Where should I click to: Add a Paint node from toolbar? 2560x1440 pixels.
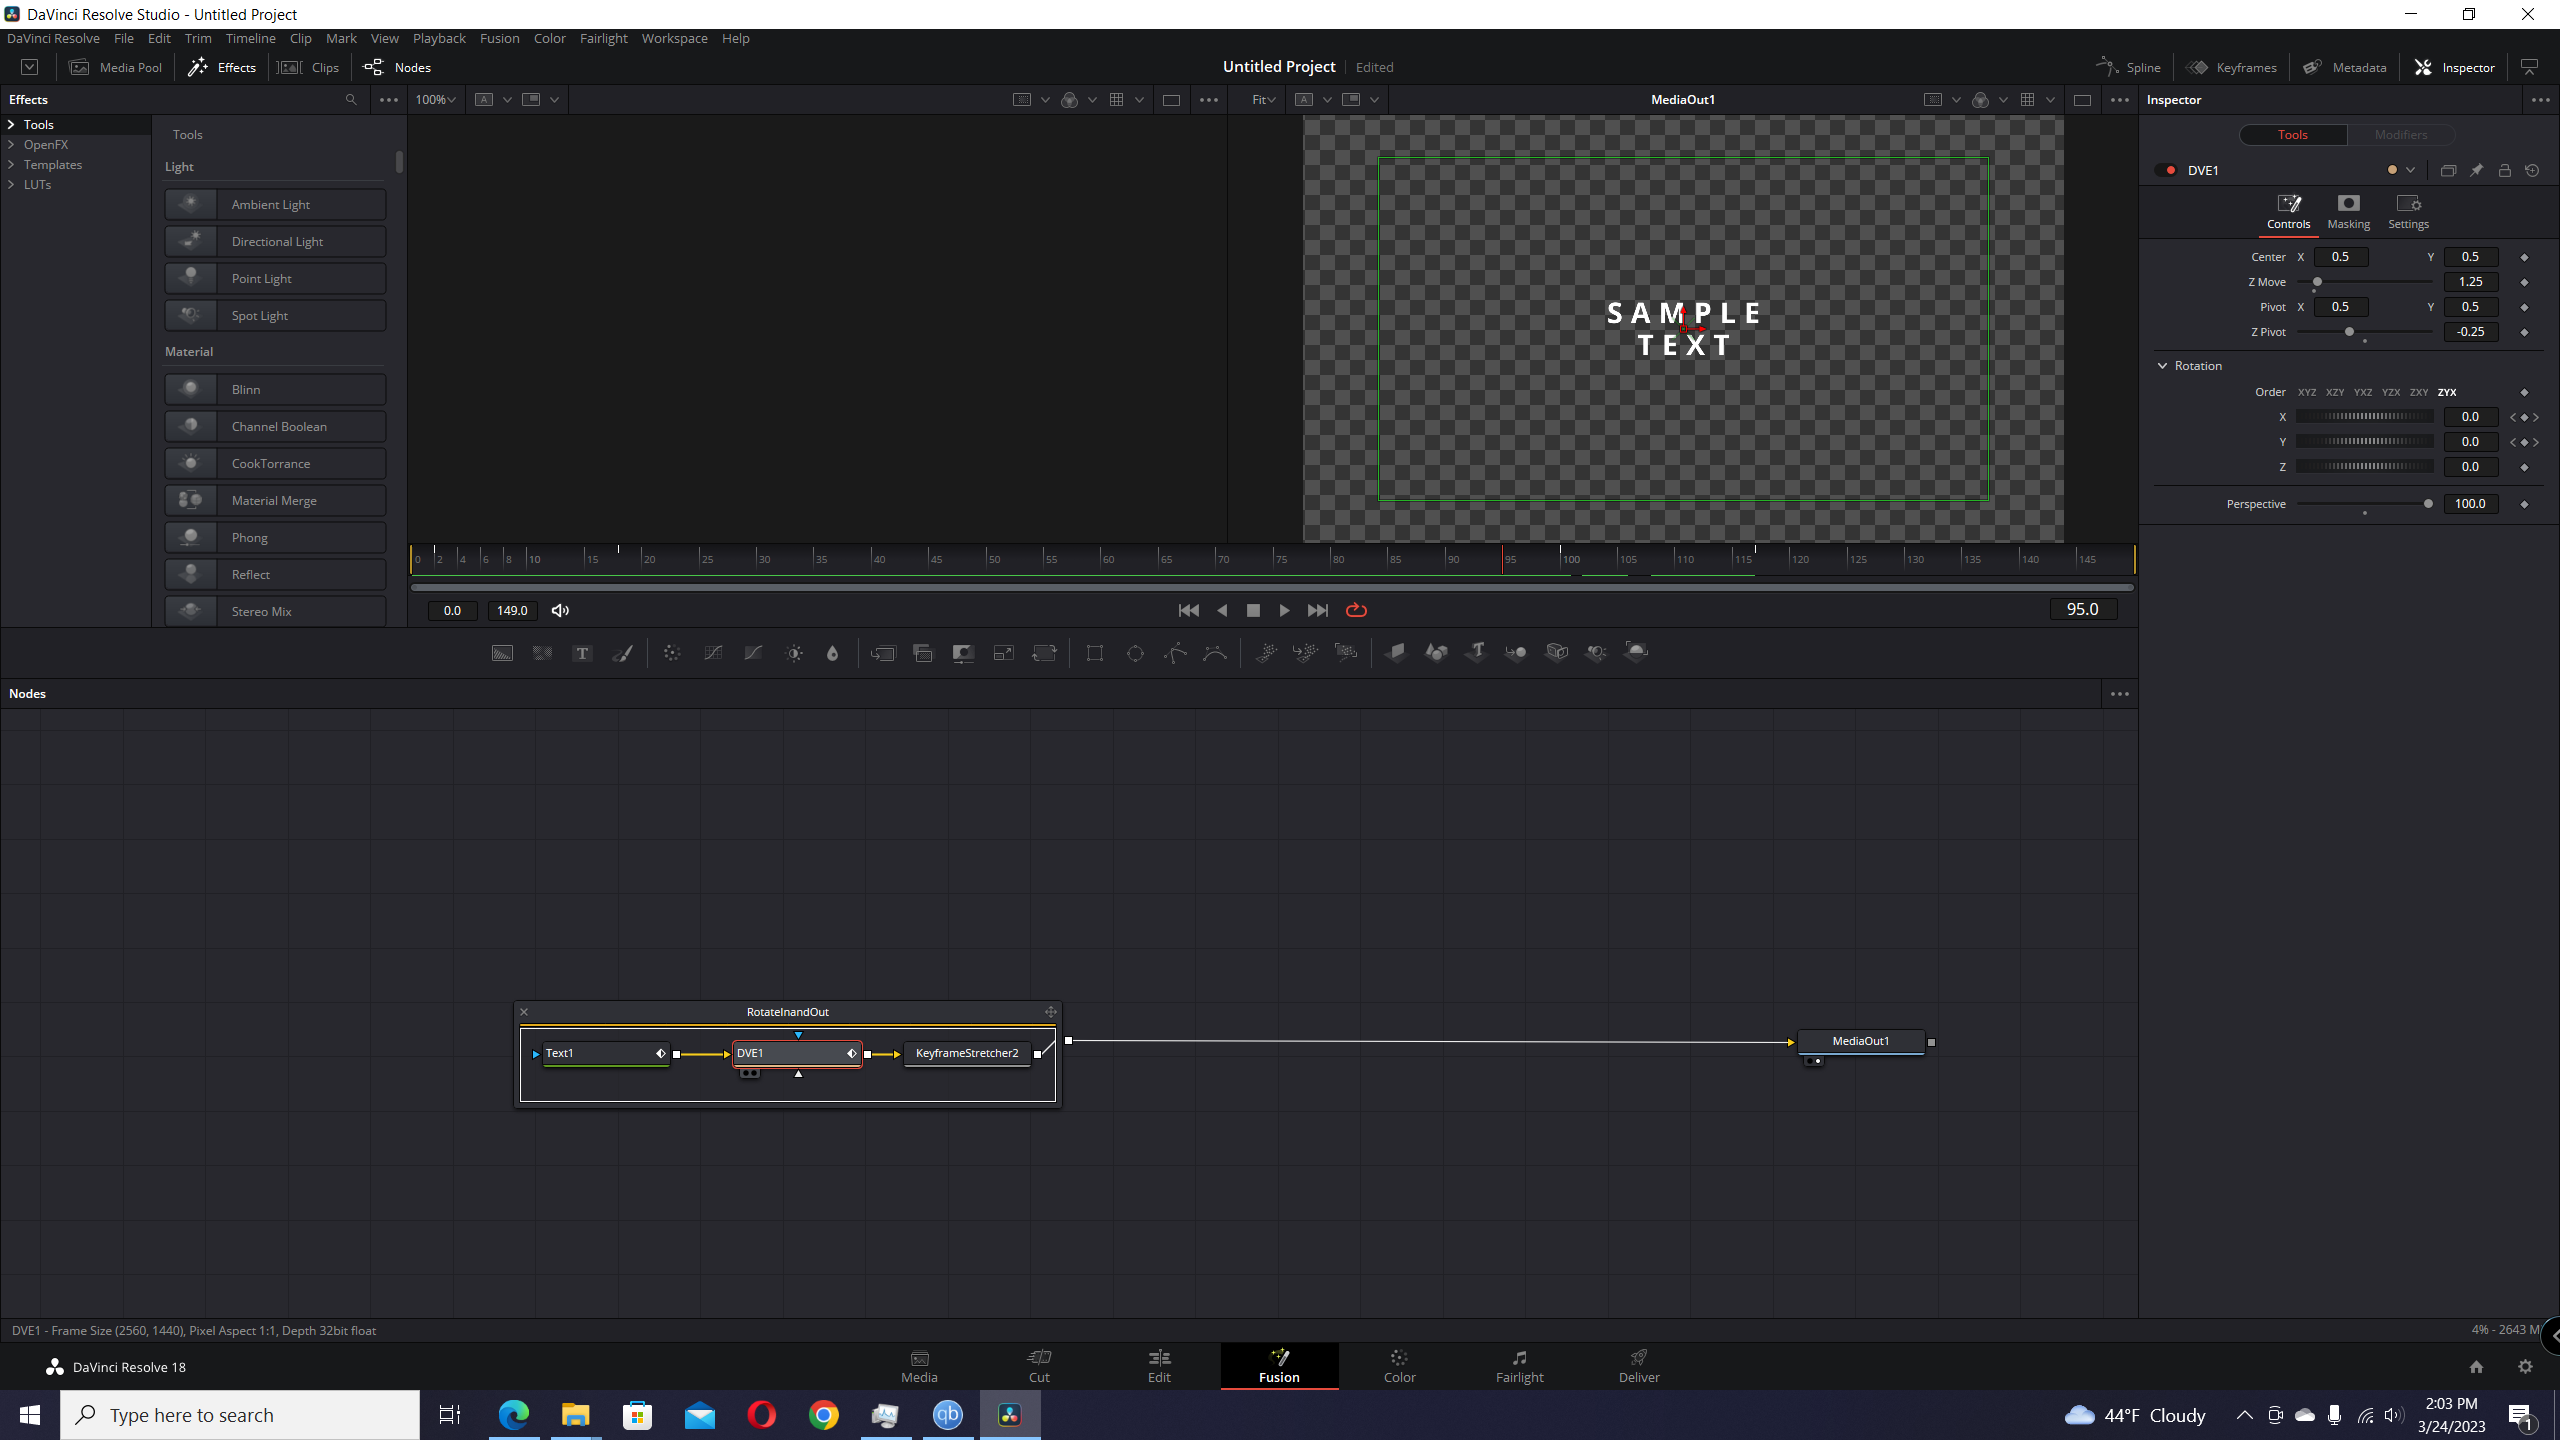click(x=622, y=653)
